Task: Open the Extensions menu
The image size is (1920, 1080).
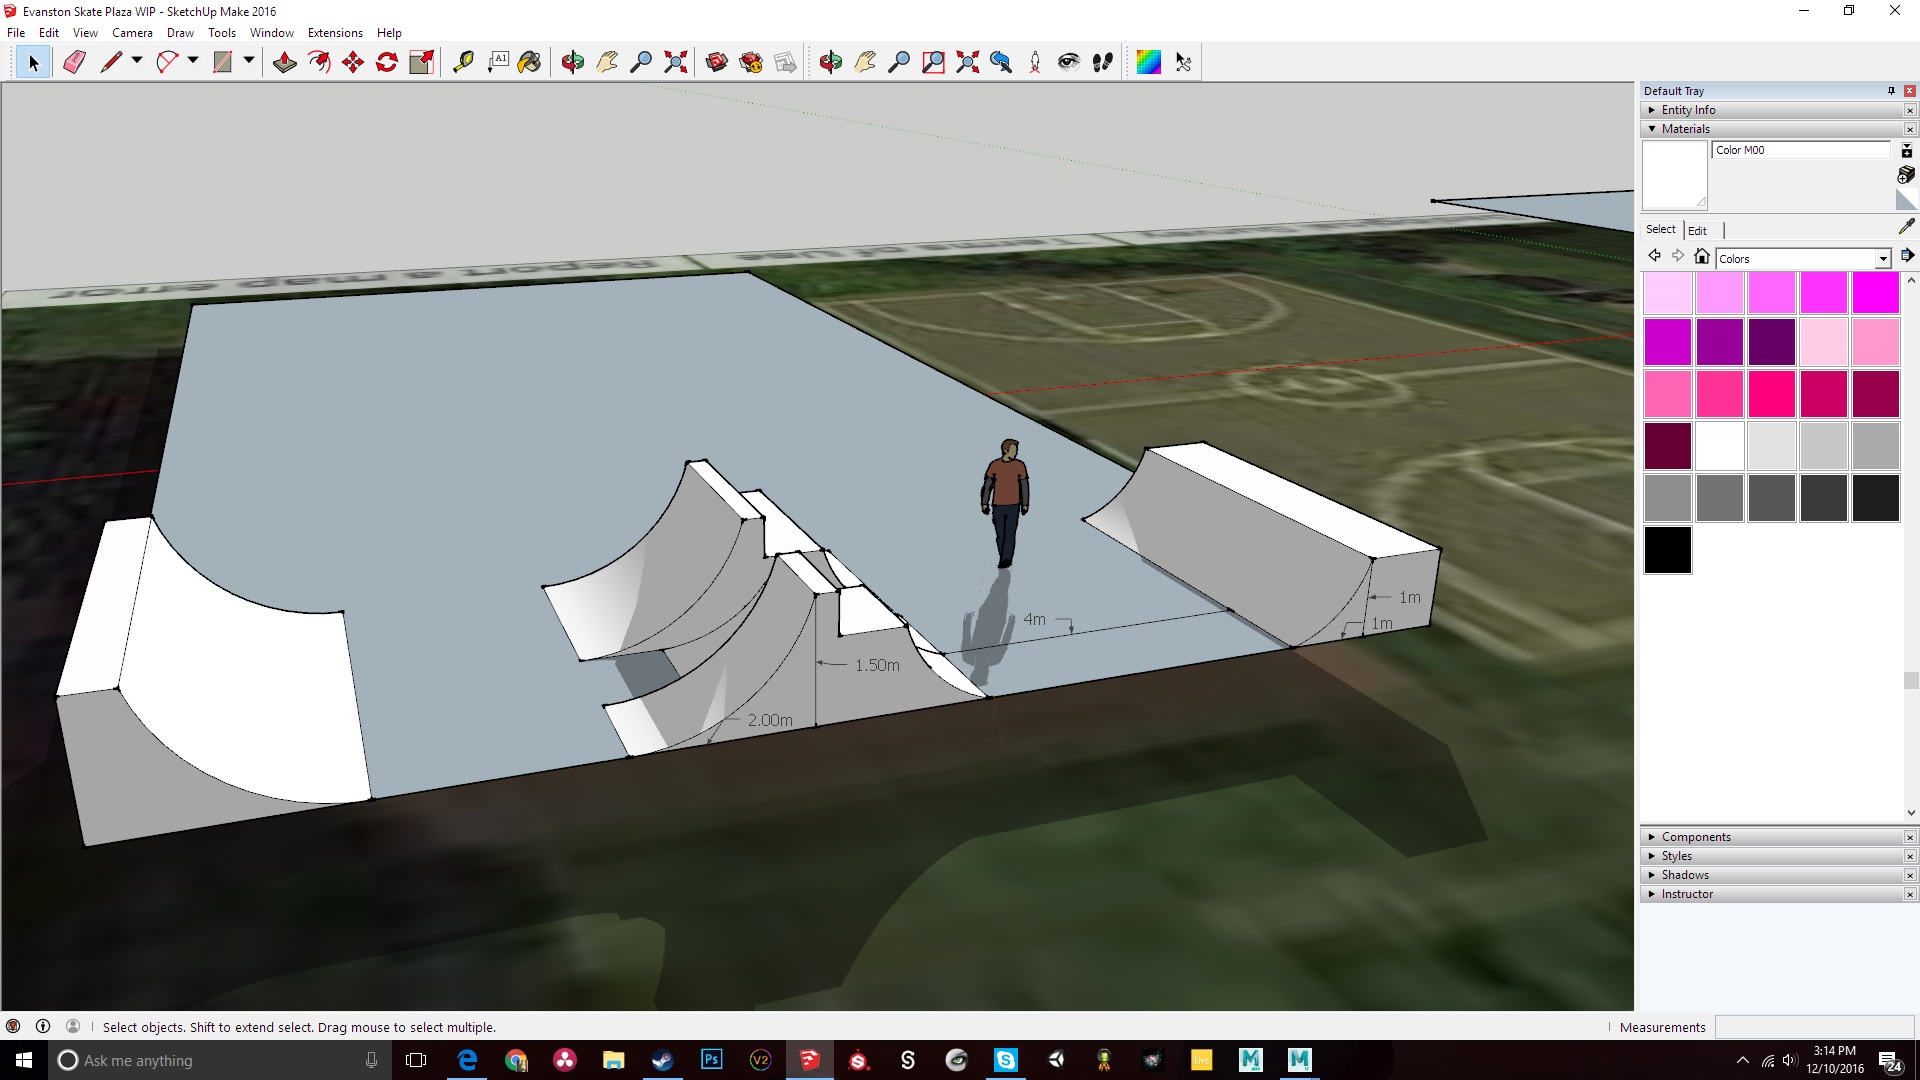Action: 335,33
